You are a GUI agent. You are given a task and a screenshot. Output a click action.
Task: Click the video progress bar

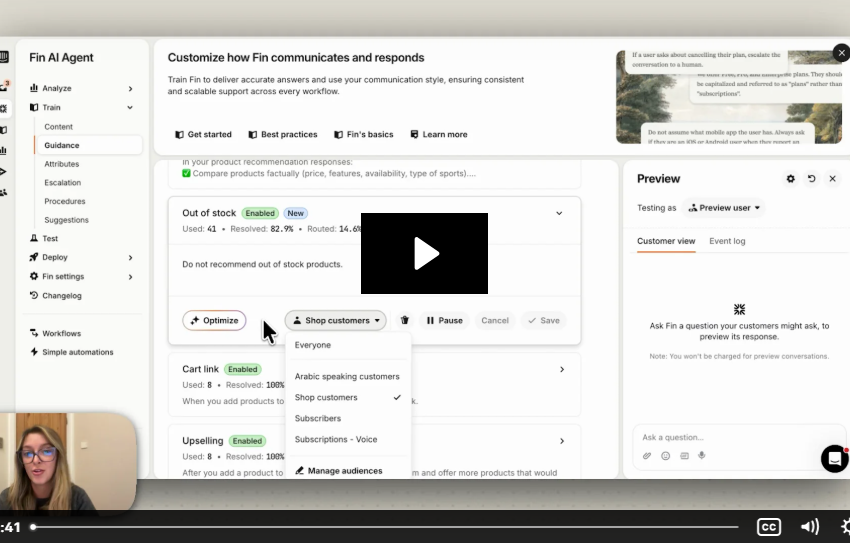point(385,527)
